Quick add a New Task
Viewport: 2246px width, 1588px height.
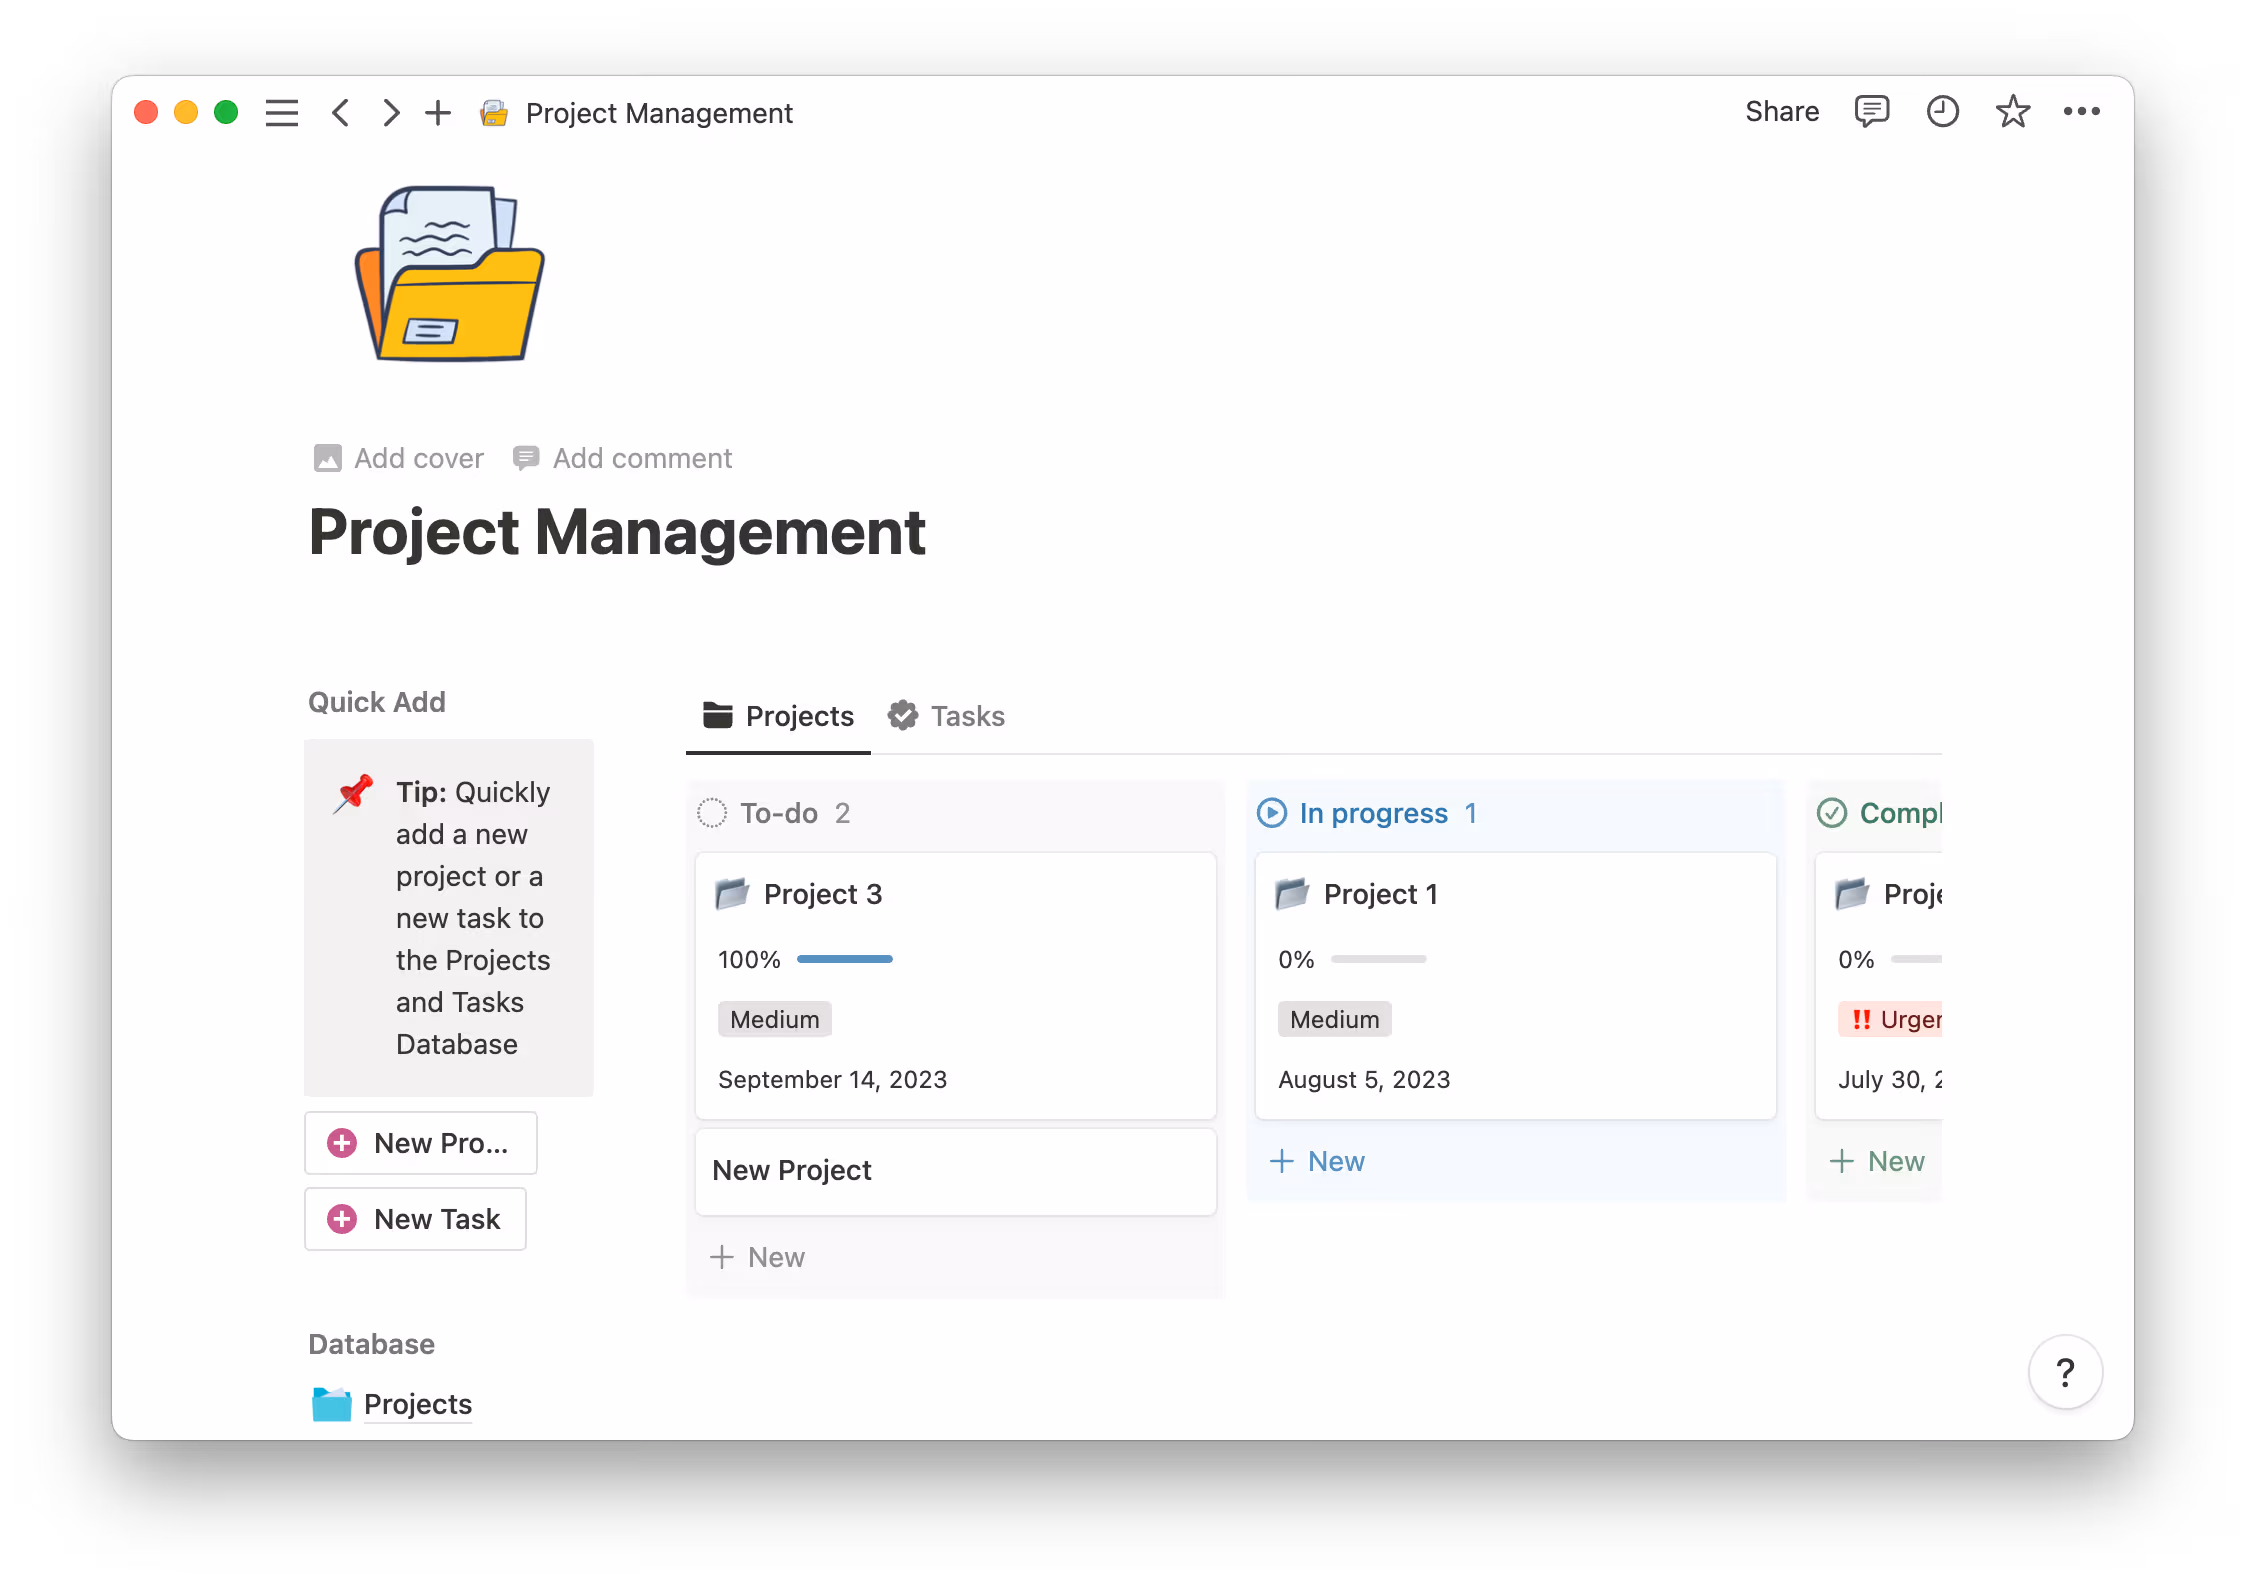pos(415,1218)
